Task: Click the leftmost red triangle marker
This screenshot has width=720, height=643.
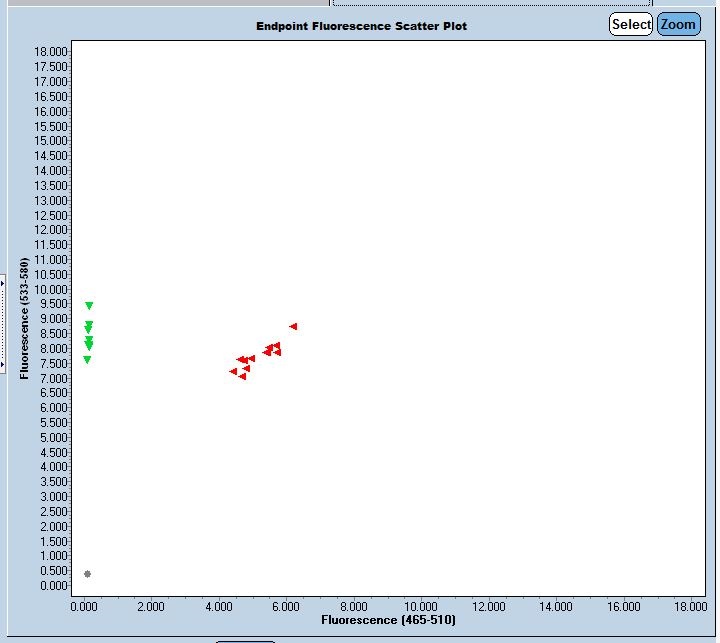Action: [x=233, y=371]
